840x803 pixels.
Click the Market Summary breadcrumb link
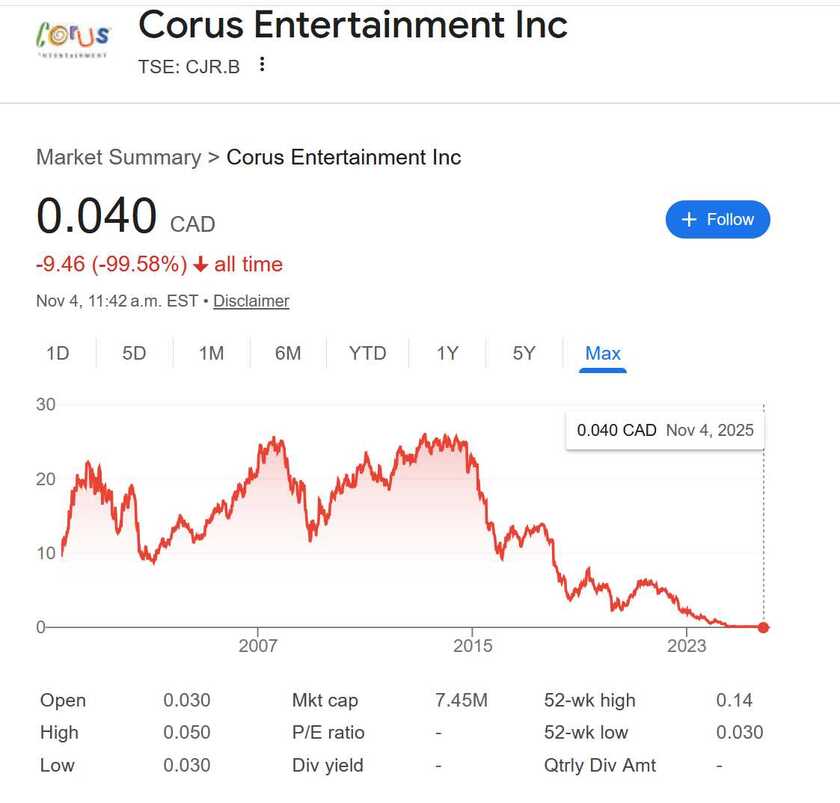click(118, 157)
